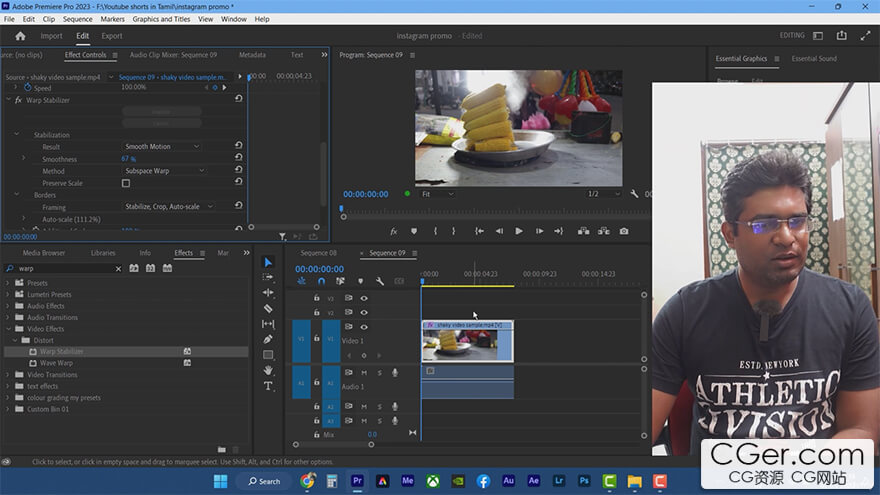Screen dimensions: 880x495
Task: Select the Ripple Edit tool
Action: pyautogui.click(x=268, y=292)
